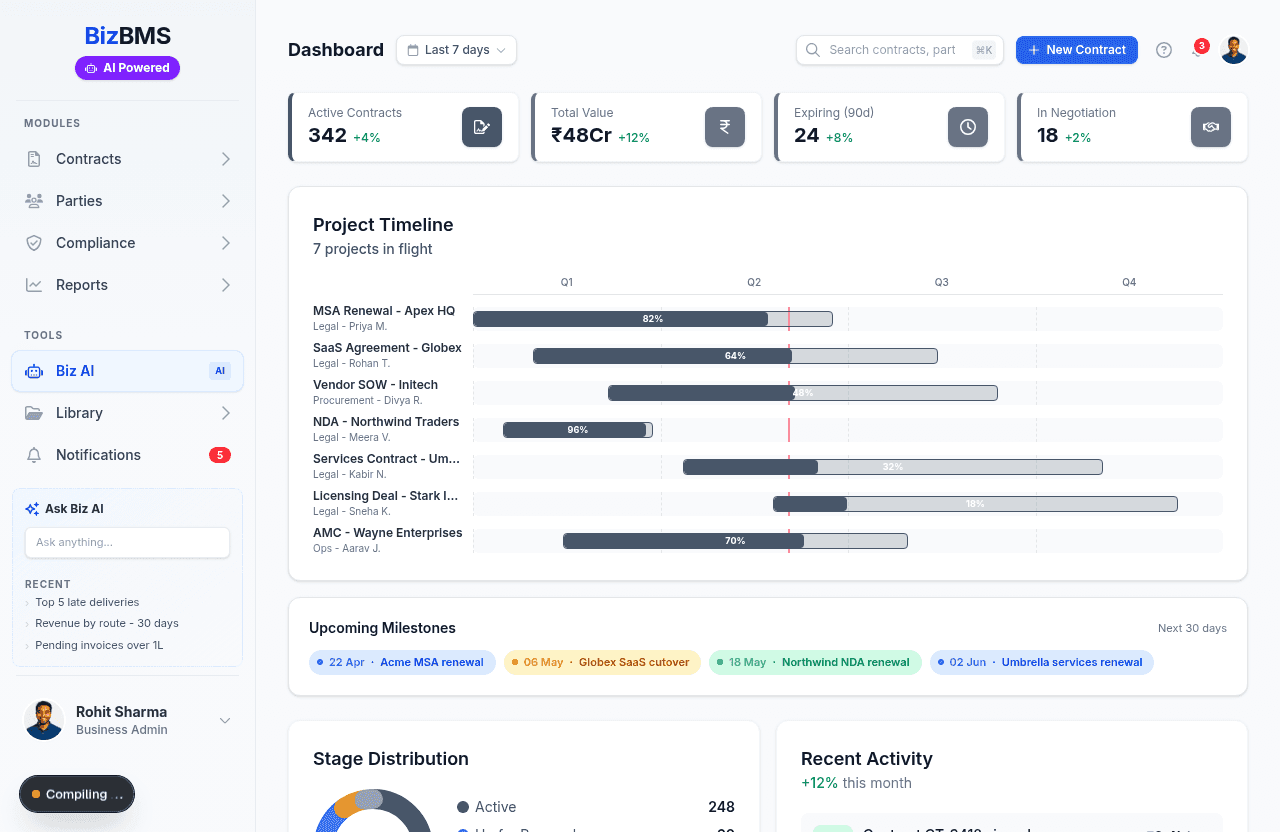Expand the Rohit Sharma profile menu

[x=225, y=720]
